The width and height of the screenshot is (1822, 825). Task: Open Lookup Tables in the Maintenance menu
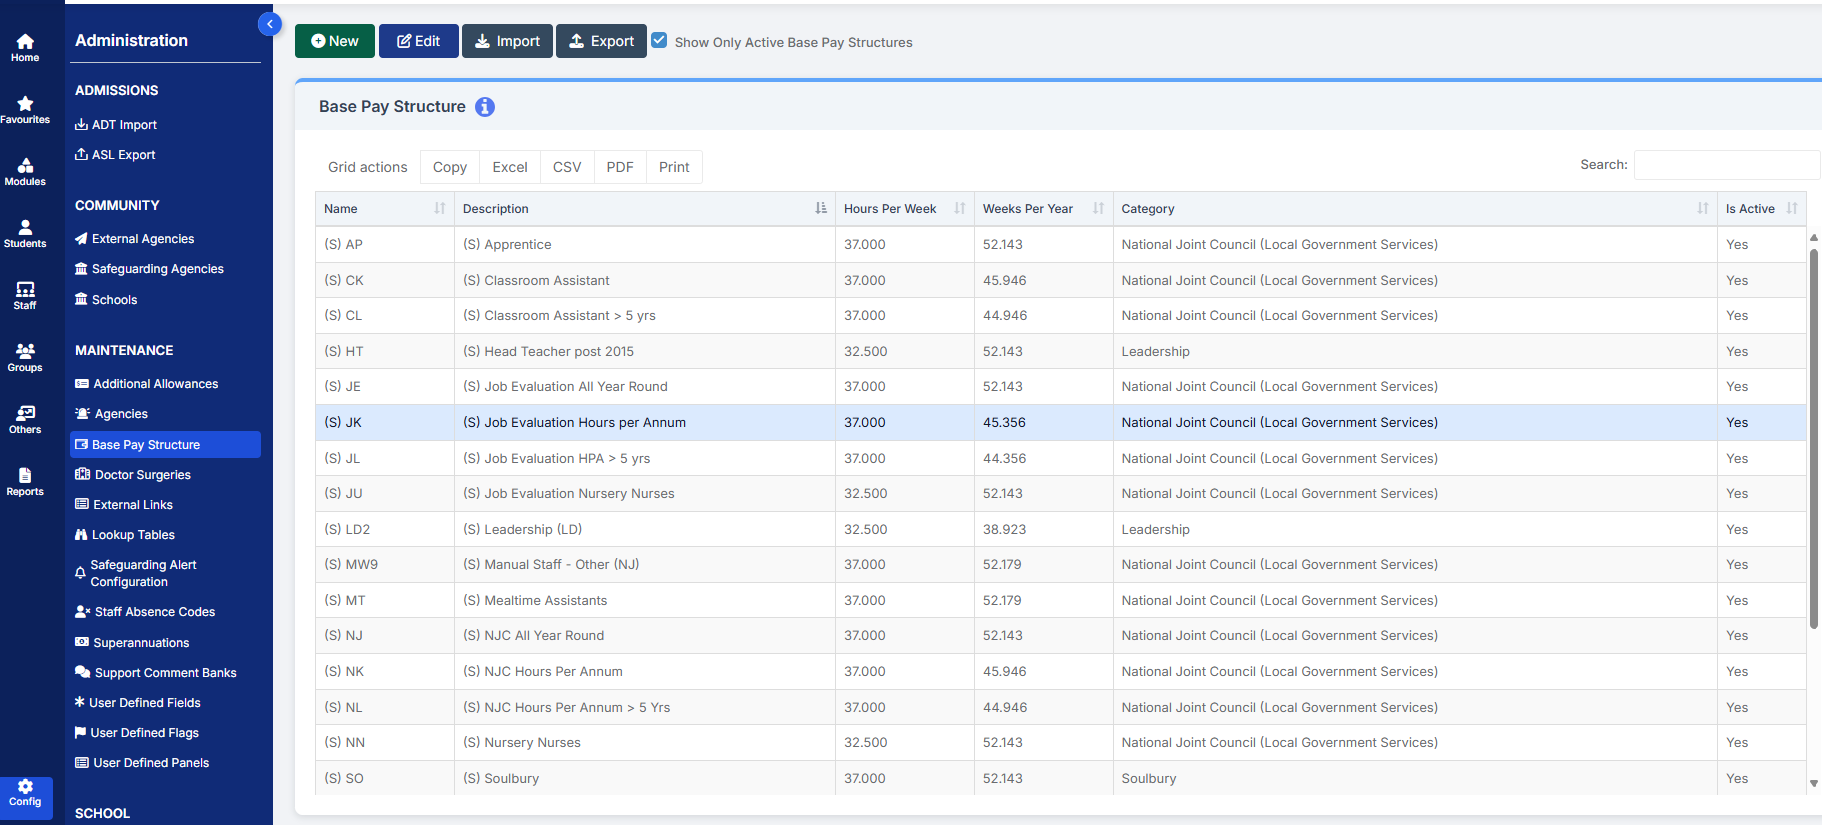(x=133, y=535)
